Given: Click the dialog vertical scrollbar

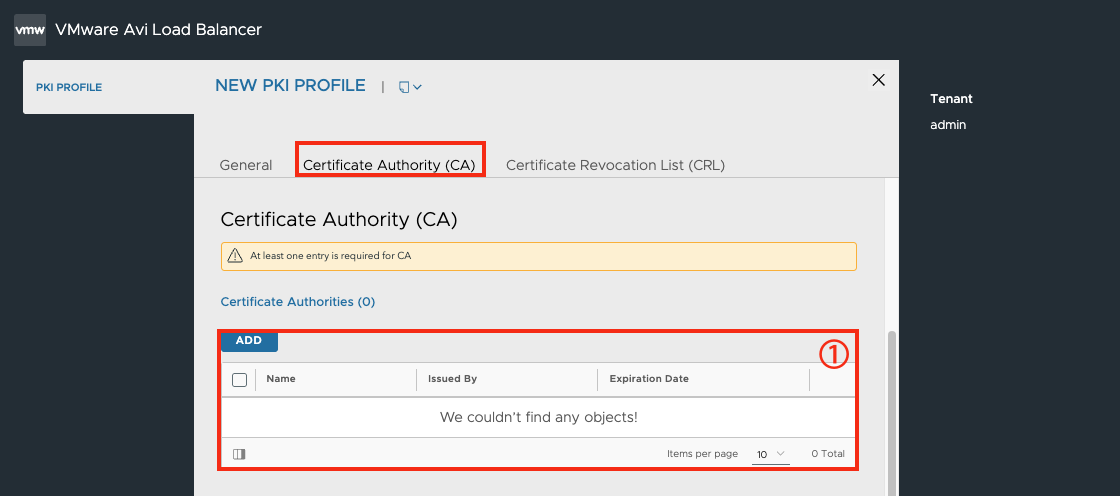Looking at the screenshot, I should (x=891, y=413).
